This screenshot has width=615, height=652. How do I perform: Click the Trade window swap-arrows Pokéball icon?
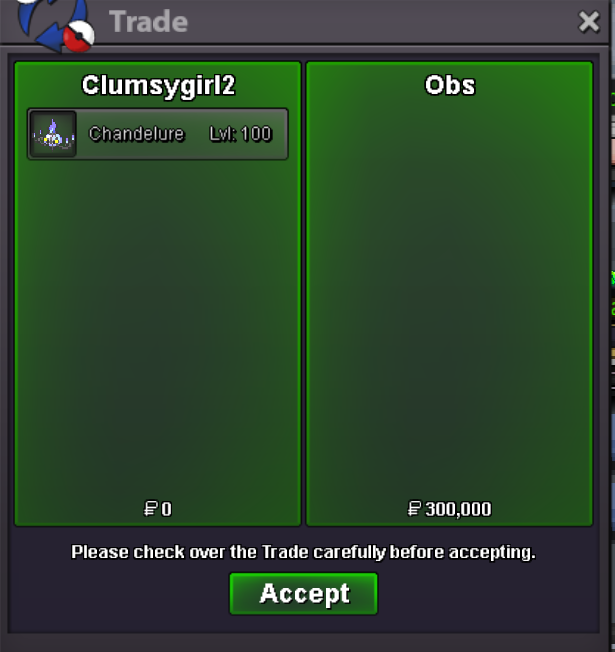click(x=55, y=25)
